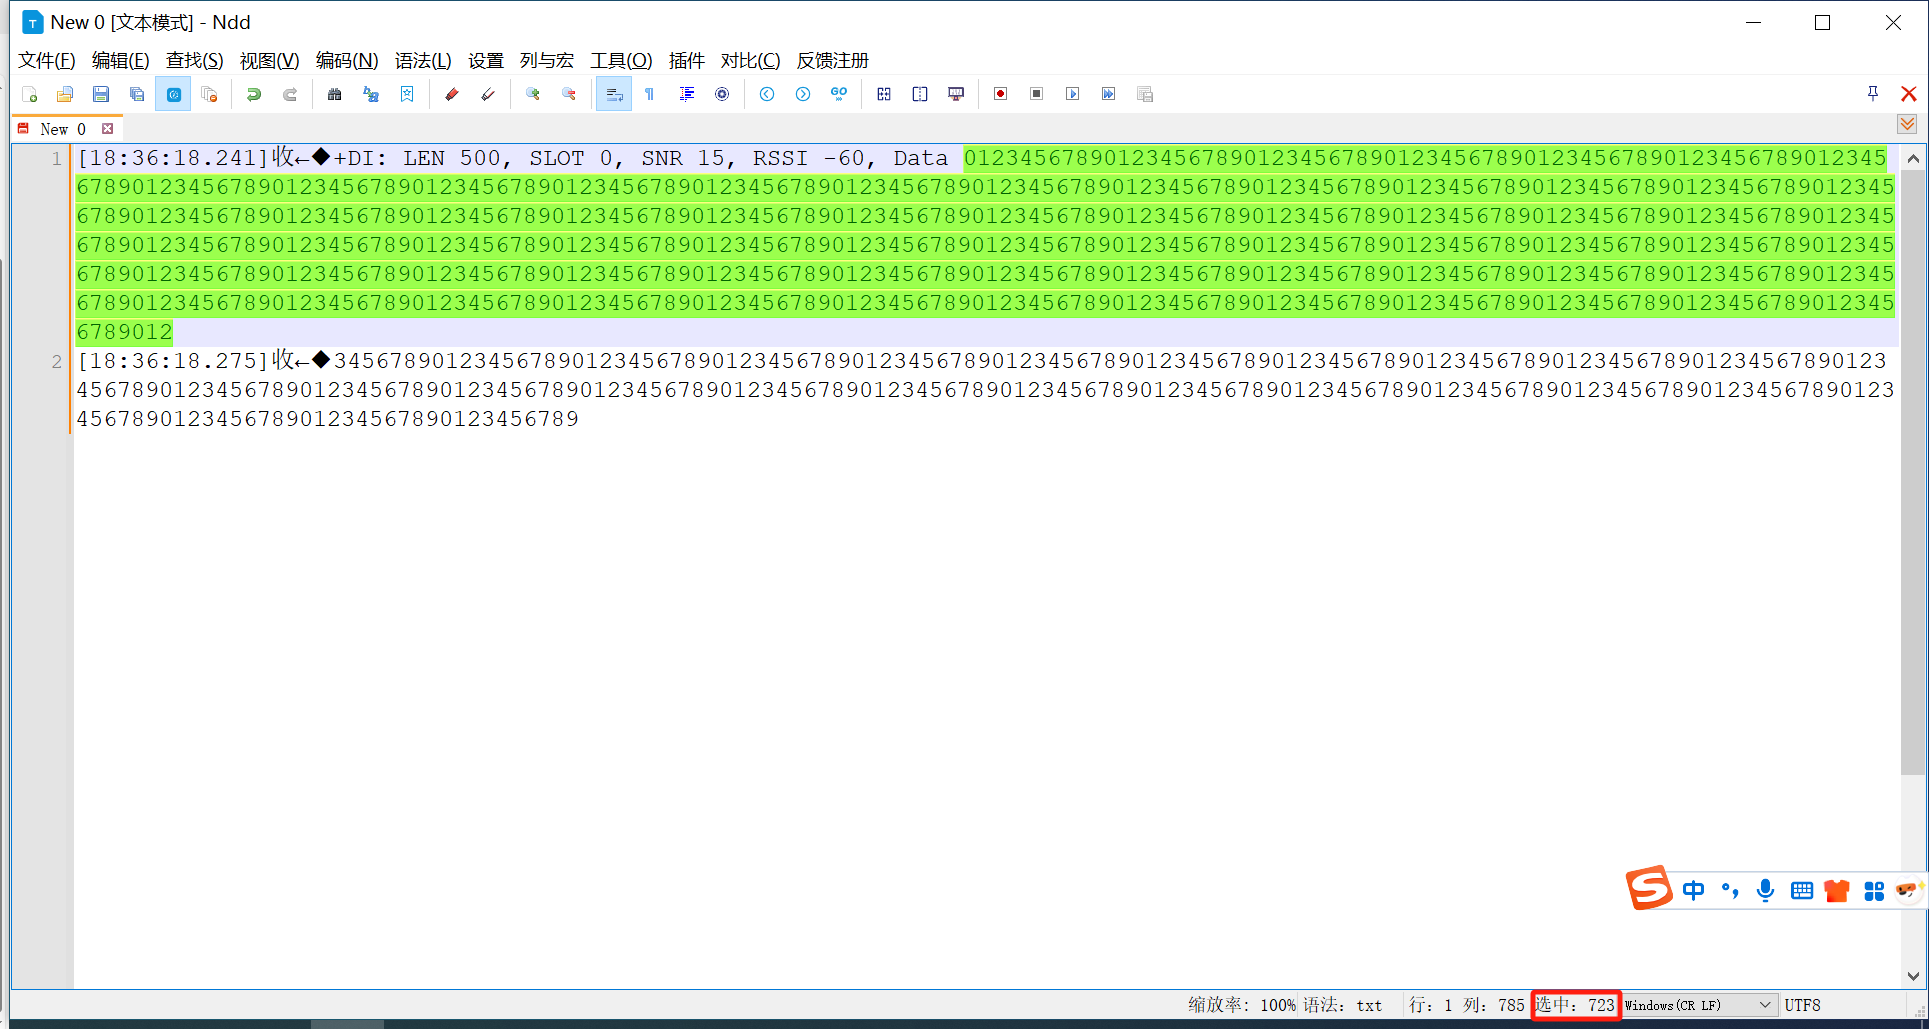This screenshot has width=1929, height=1029.
Task: Click line number 2 in the gutter
Action: pyautogui.click(x=57, y=361)
